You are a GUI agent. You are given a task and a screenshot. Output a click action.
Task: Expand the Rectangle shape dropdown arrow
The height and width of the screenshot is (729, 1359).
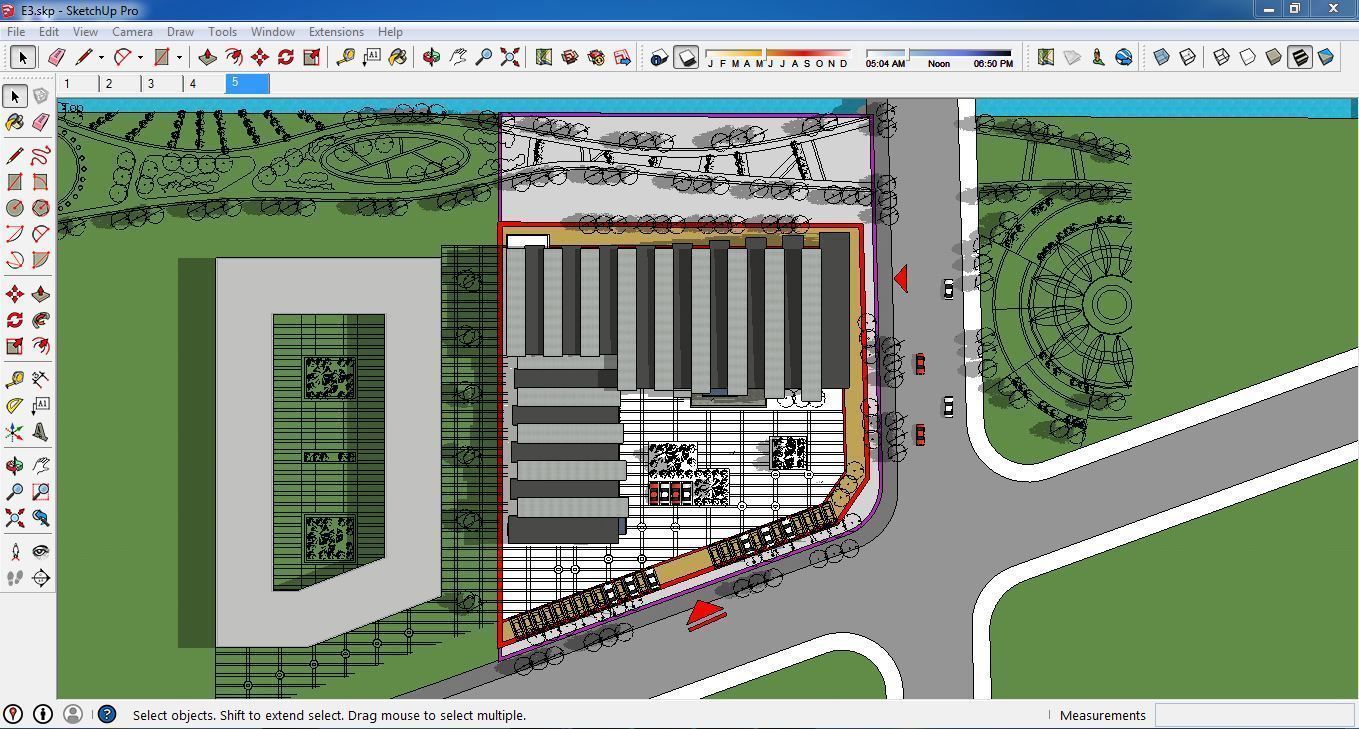pyautogui.click(x=179, y=58)
